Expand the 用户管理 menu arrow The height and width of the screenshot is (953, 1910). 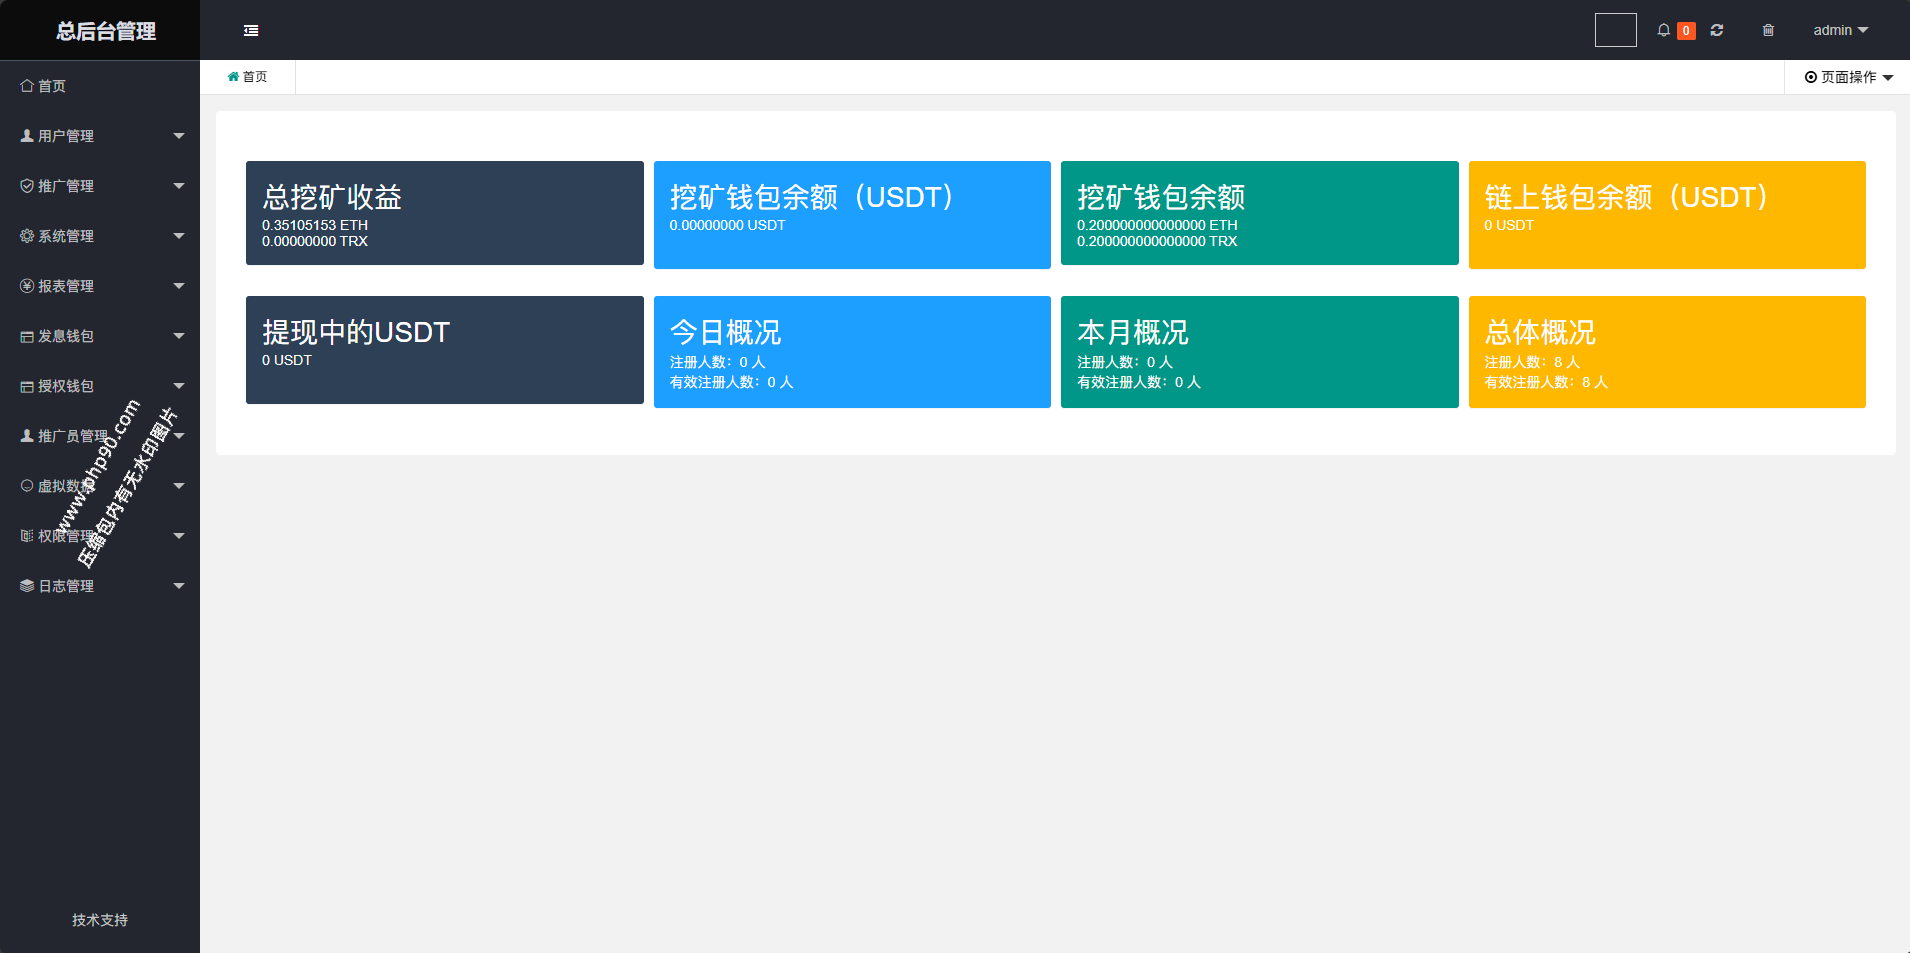(179, 136)
